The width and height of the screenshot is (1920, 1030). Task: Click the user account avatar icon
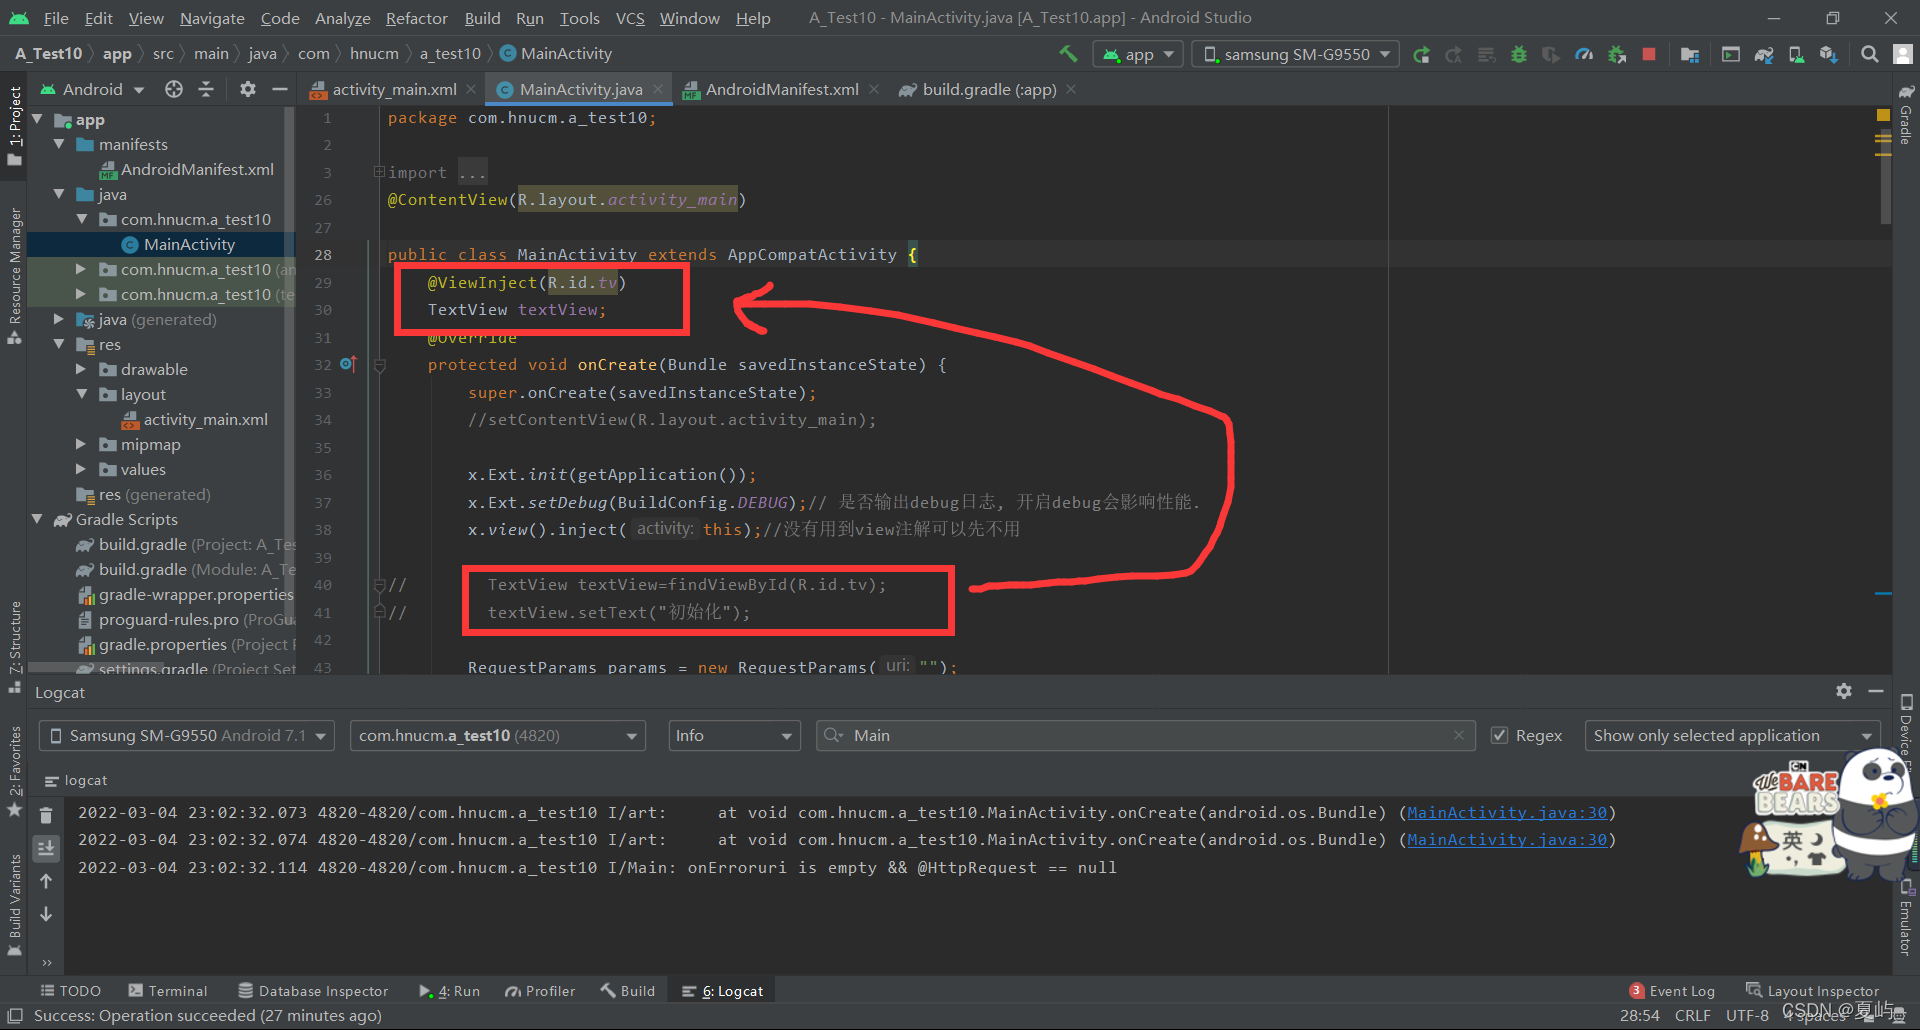pyautogui.click(x=1902, y=54)
